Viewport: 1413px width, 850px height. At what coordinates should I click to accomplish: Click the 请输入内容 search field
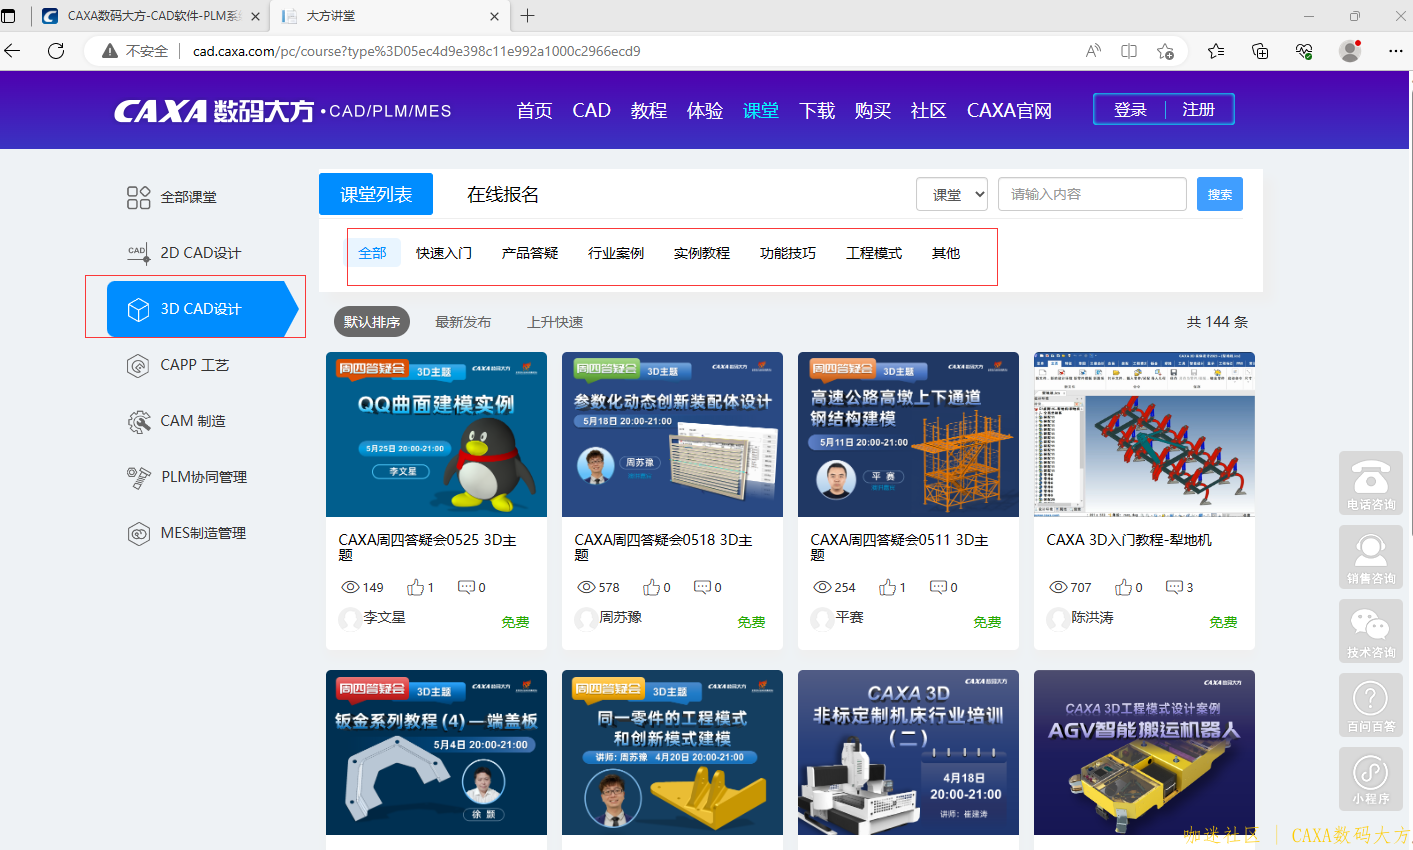(x=1092, y=194)
